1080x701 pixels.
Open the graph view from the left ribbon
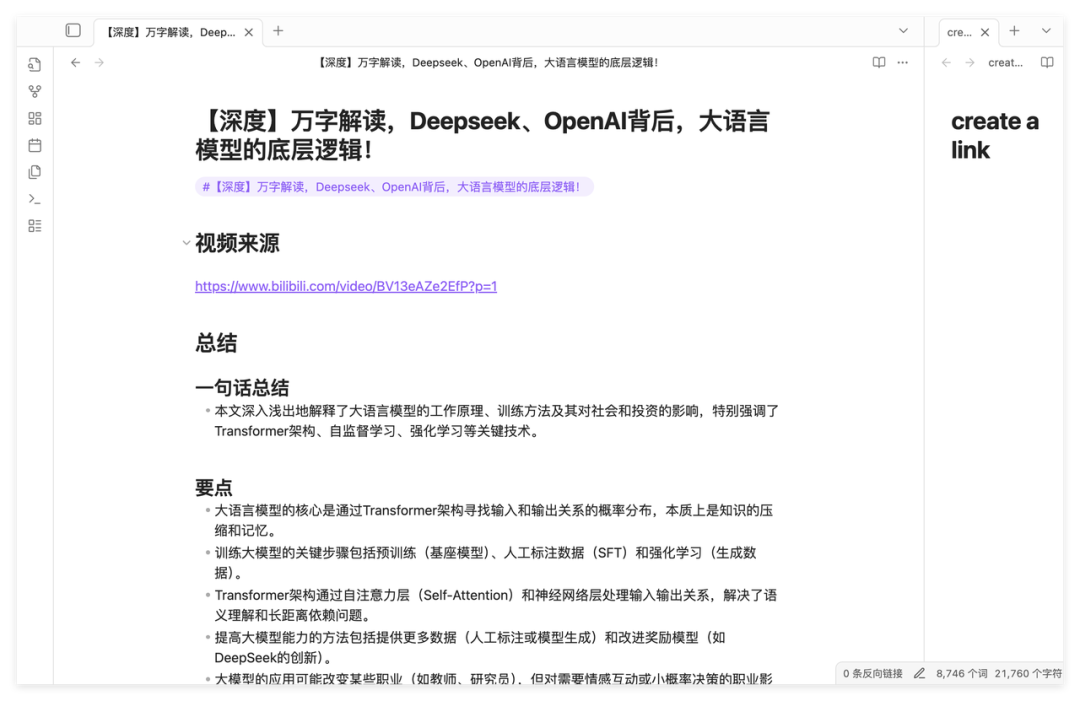[x=34, y=91]
